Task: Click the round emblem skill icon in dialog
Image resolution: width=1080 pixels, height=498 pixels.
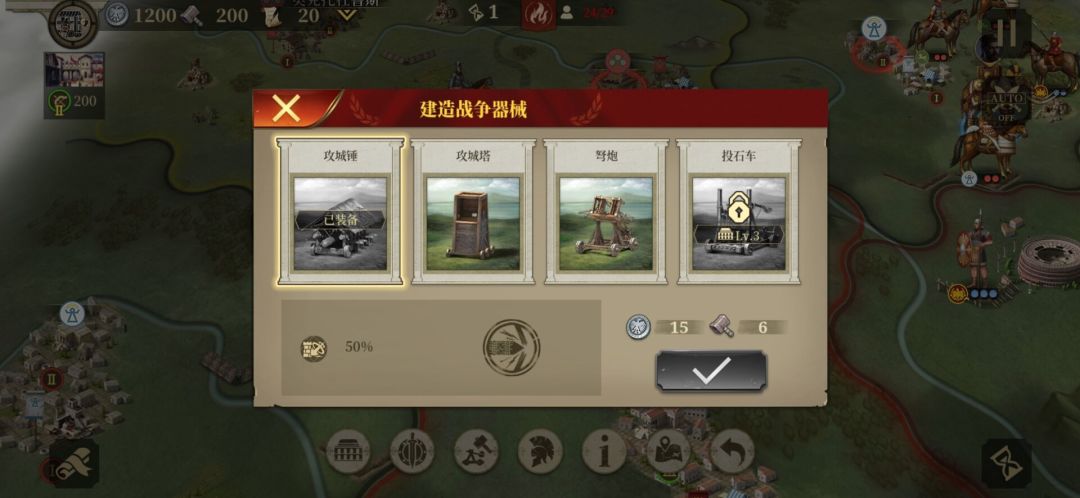Action: pyautogui.click(x=511, y=347)
